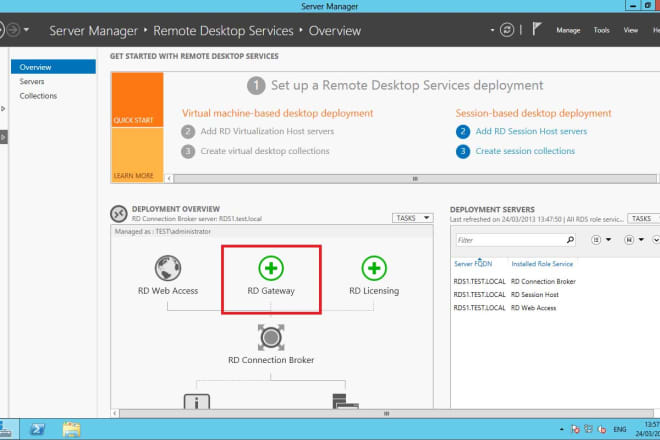Image resolution: width=660 pixels, height=440 pixels.
Task: Click the RD Web Access globe icon
Action: tap(168, 268)
